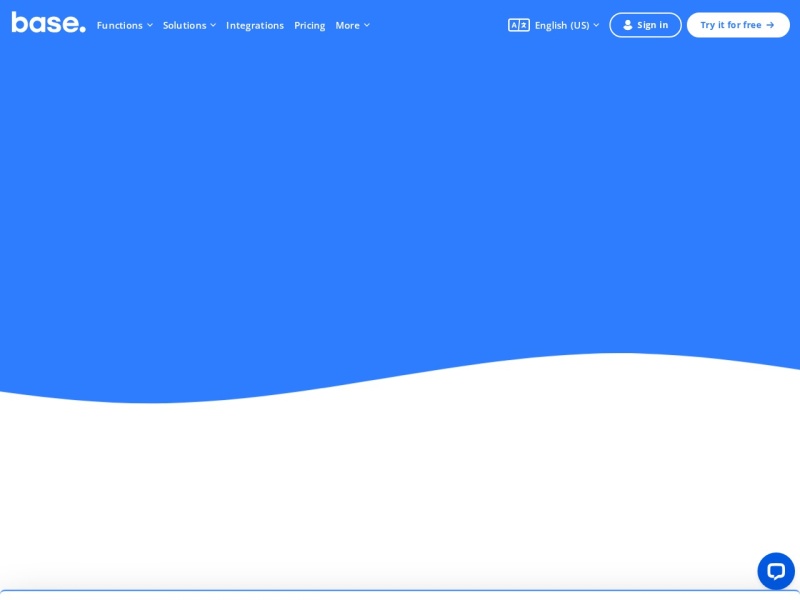Open the live chat bubble icon

(776, 571)
